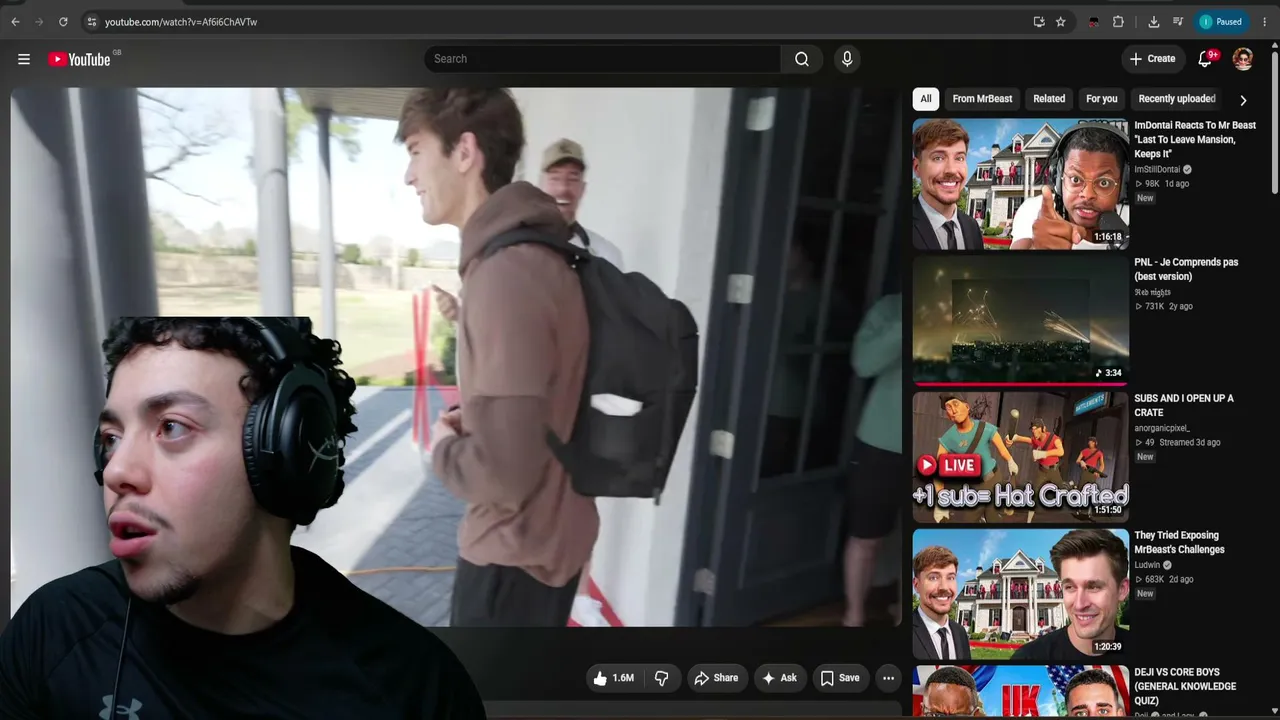
Task: Save the video to a playlist
Action: pos(840,678)
